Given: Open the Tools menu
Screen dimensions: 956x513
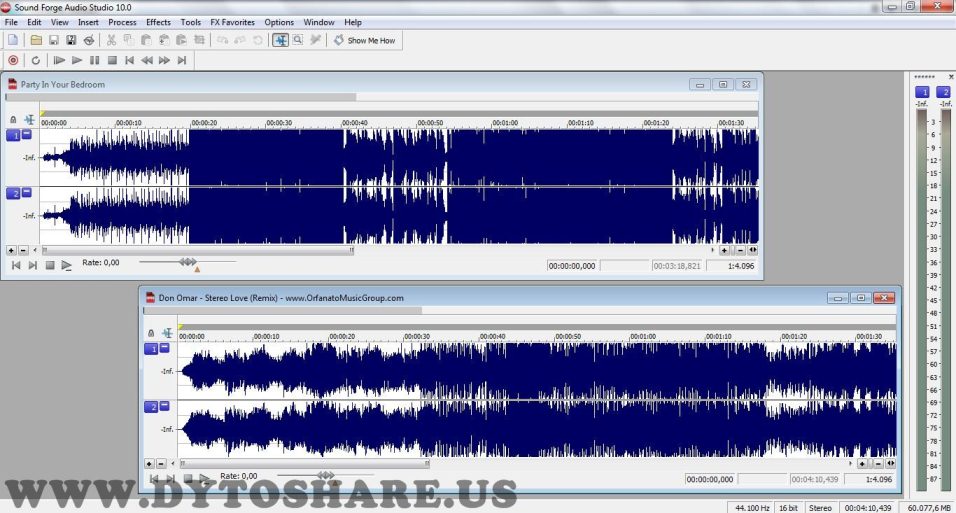Looking at the screenshot, I should 190,22.
